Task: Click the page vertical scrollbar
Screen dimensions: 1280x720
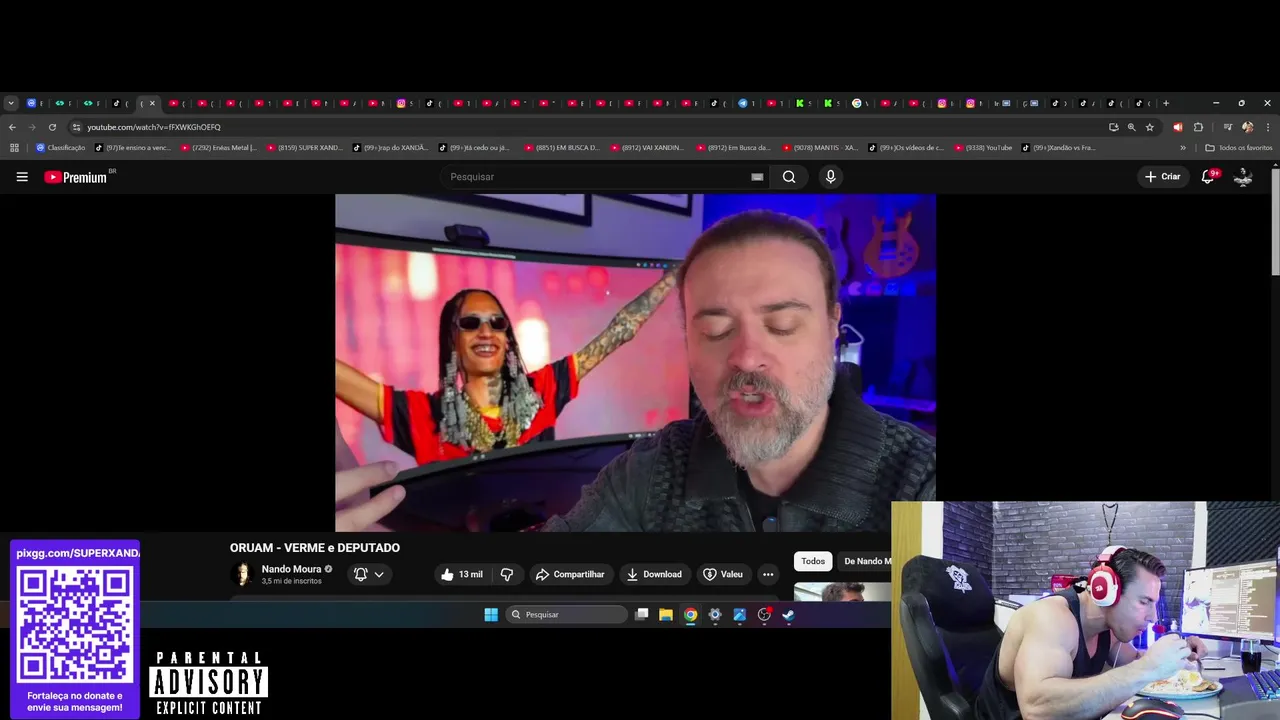Action: [1275, 222]
